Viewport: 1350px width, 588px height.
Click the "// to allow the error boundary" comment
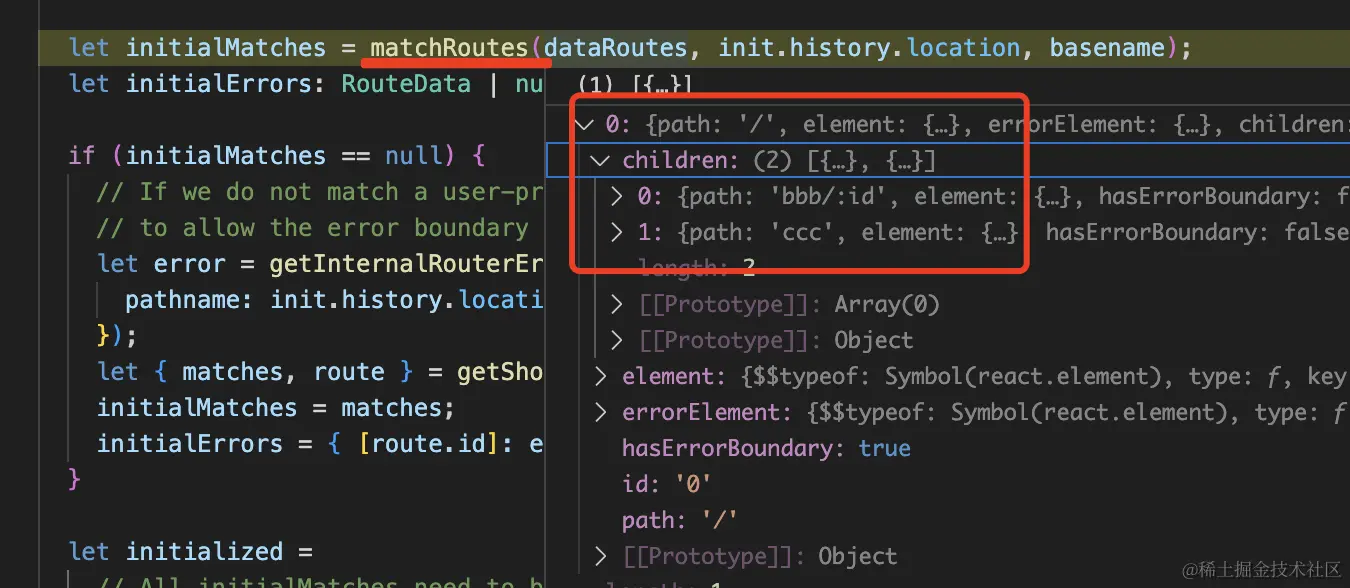pyautogui.click(x=313, y=228)
